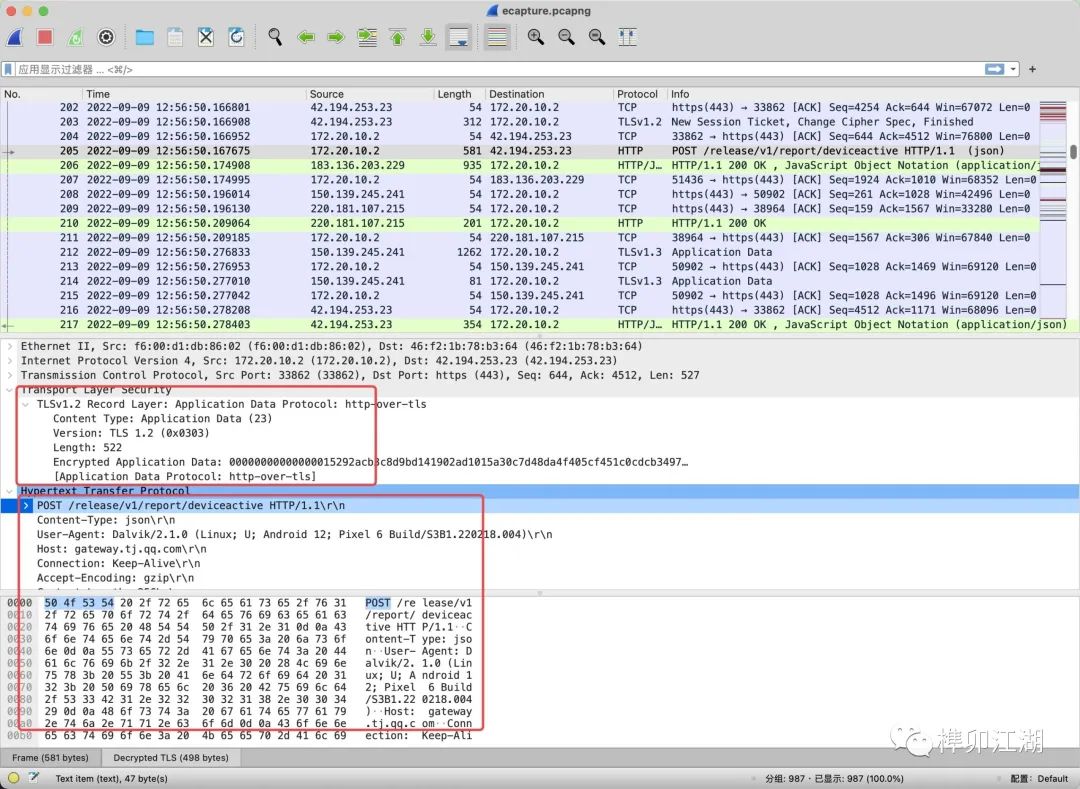Click the find packet magnifier icon

coord(275,38)
